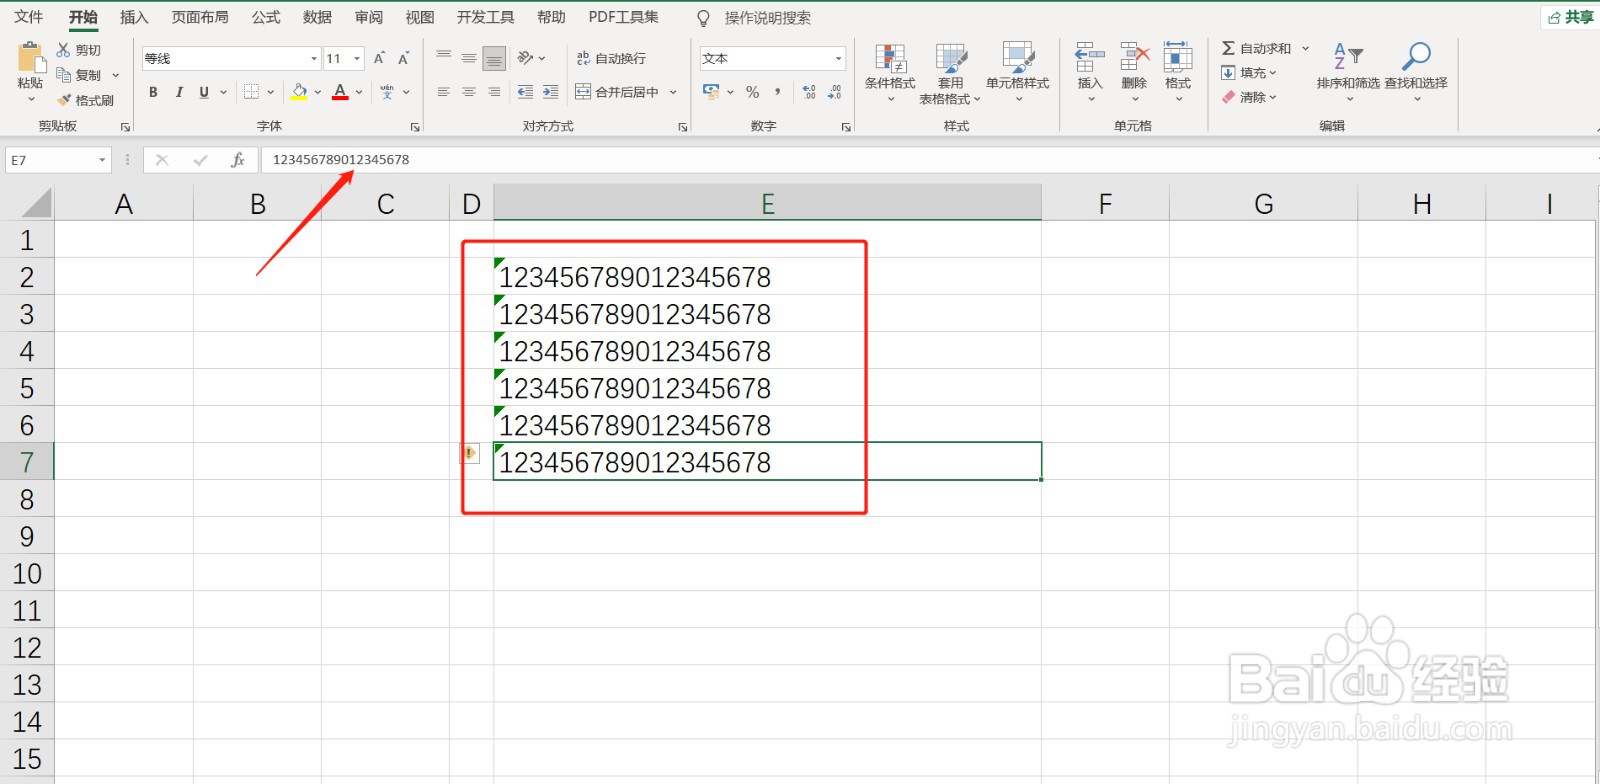Switch to the 插入 (Insert) tab
Screen dimensions: 1600x784
[134, 17]
